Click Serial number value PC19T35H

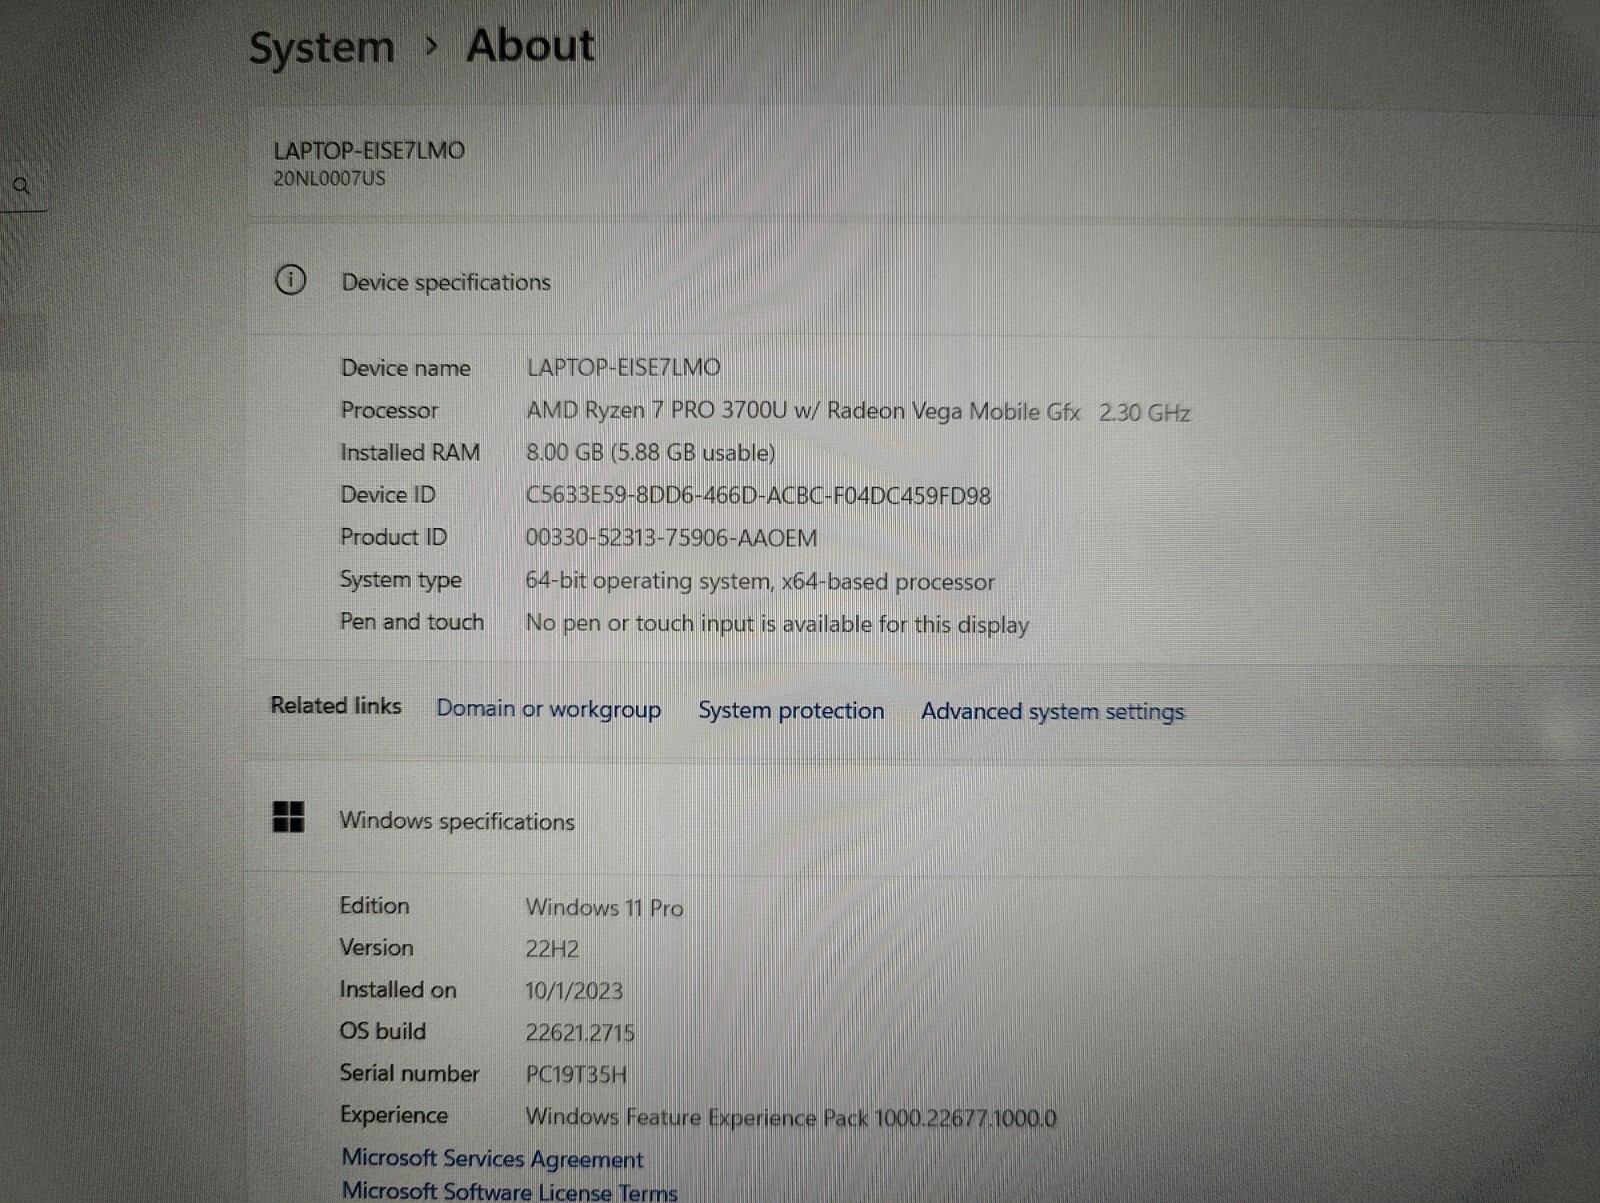576,1075
